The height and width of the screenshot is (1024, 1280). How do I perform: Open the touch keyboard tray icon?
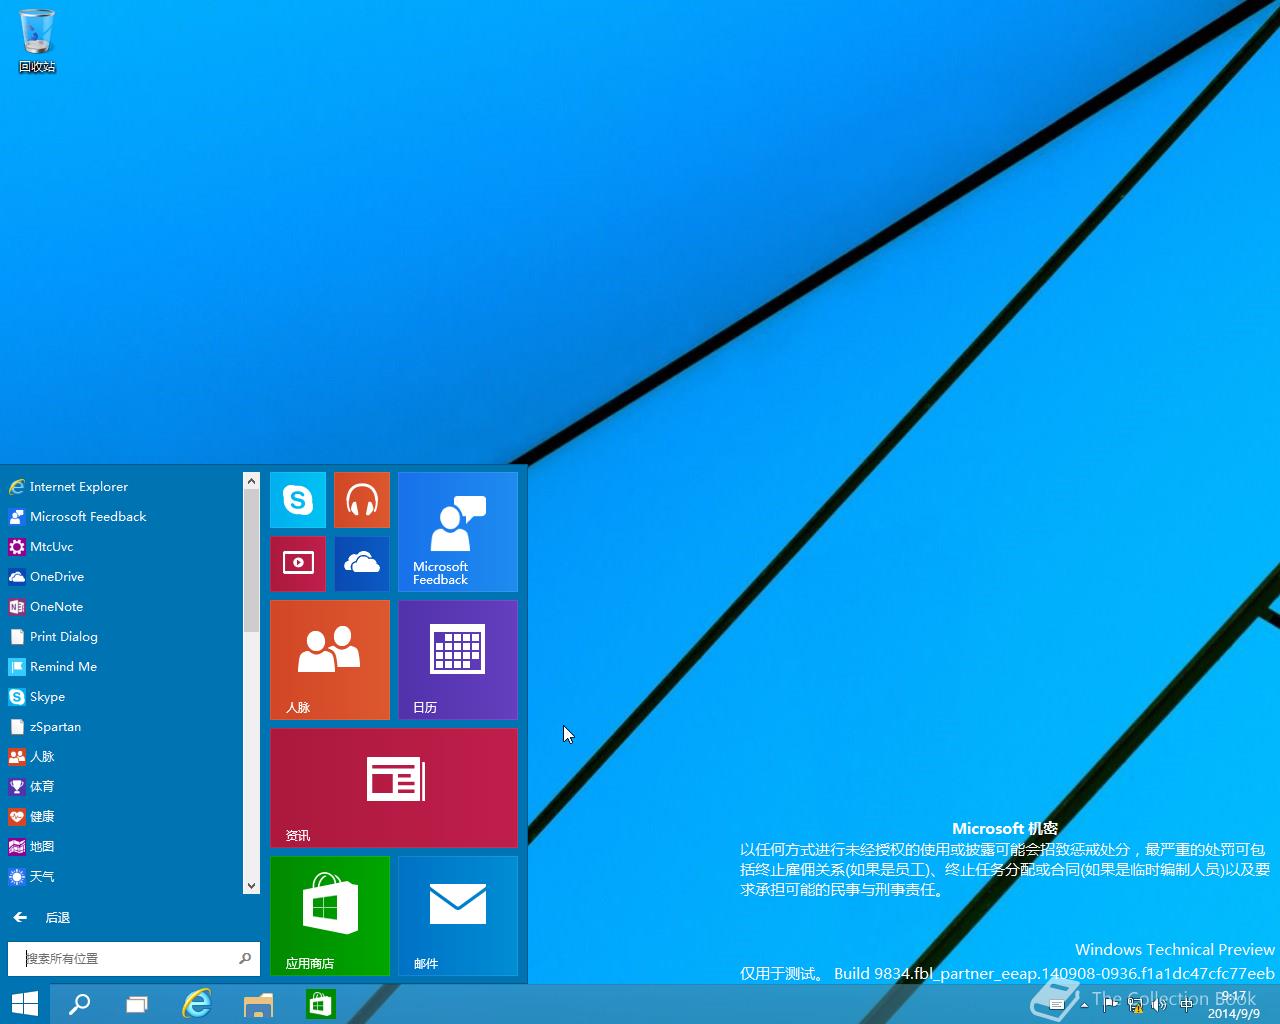1056,1005
